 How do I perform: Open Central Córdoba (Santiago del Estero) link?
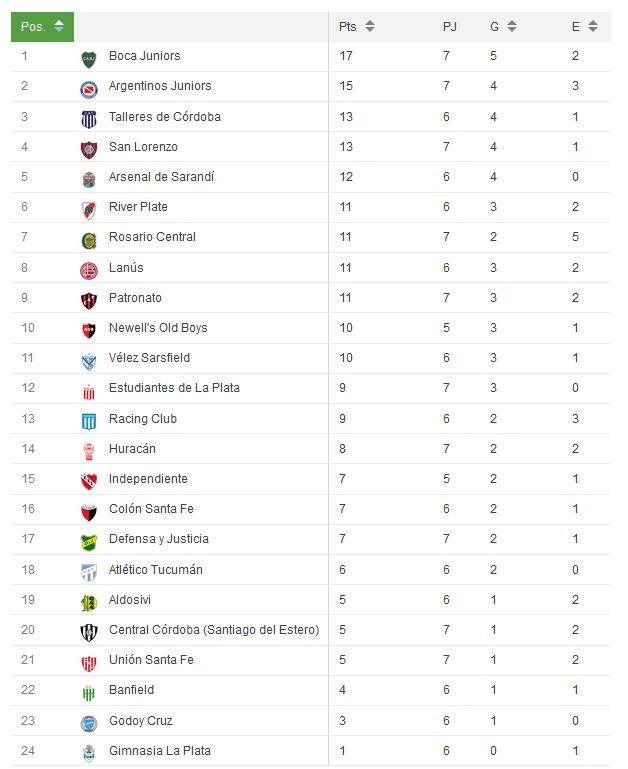pyautogui.click(x=214, y=629)
